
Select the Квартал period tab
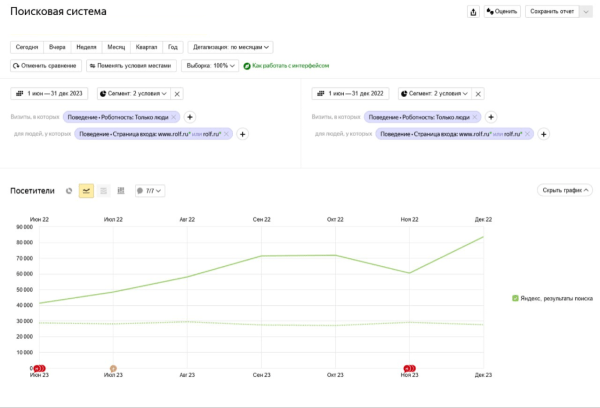pyautogui.click(x=146, y=47)
